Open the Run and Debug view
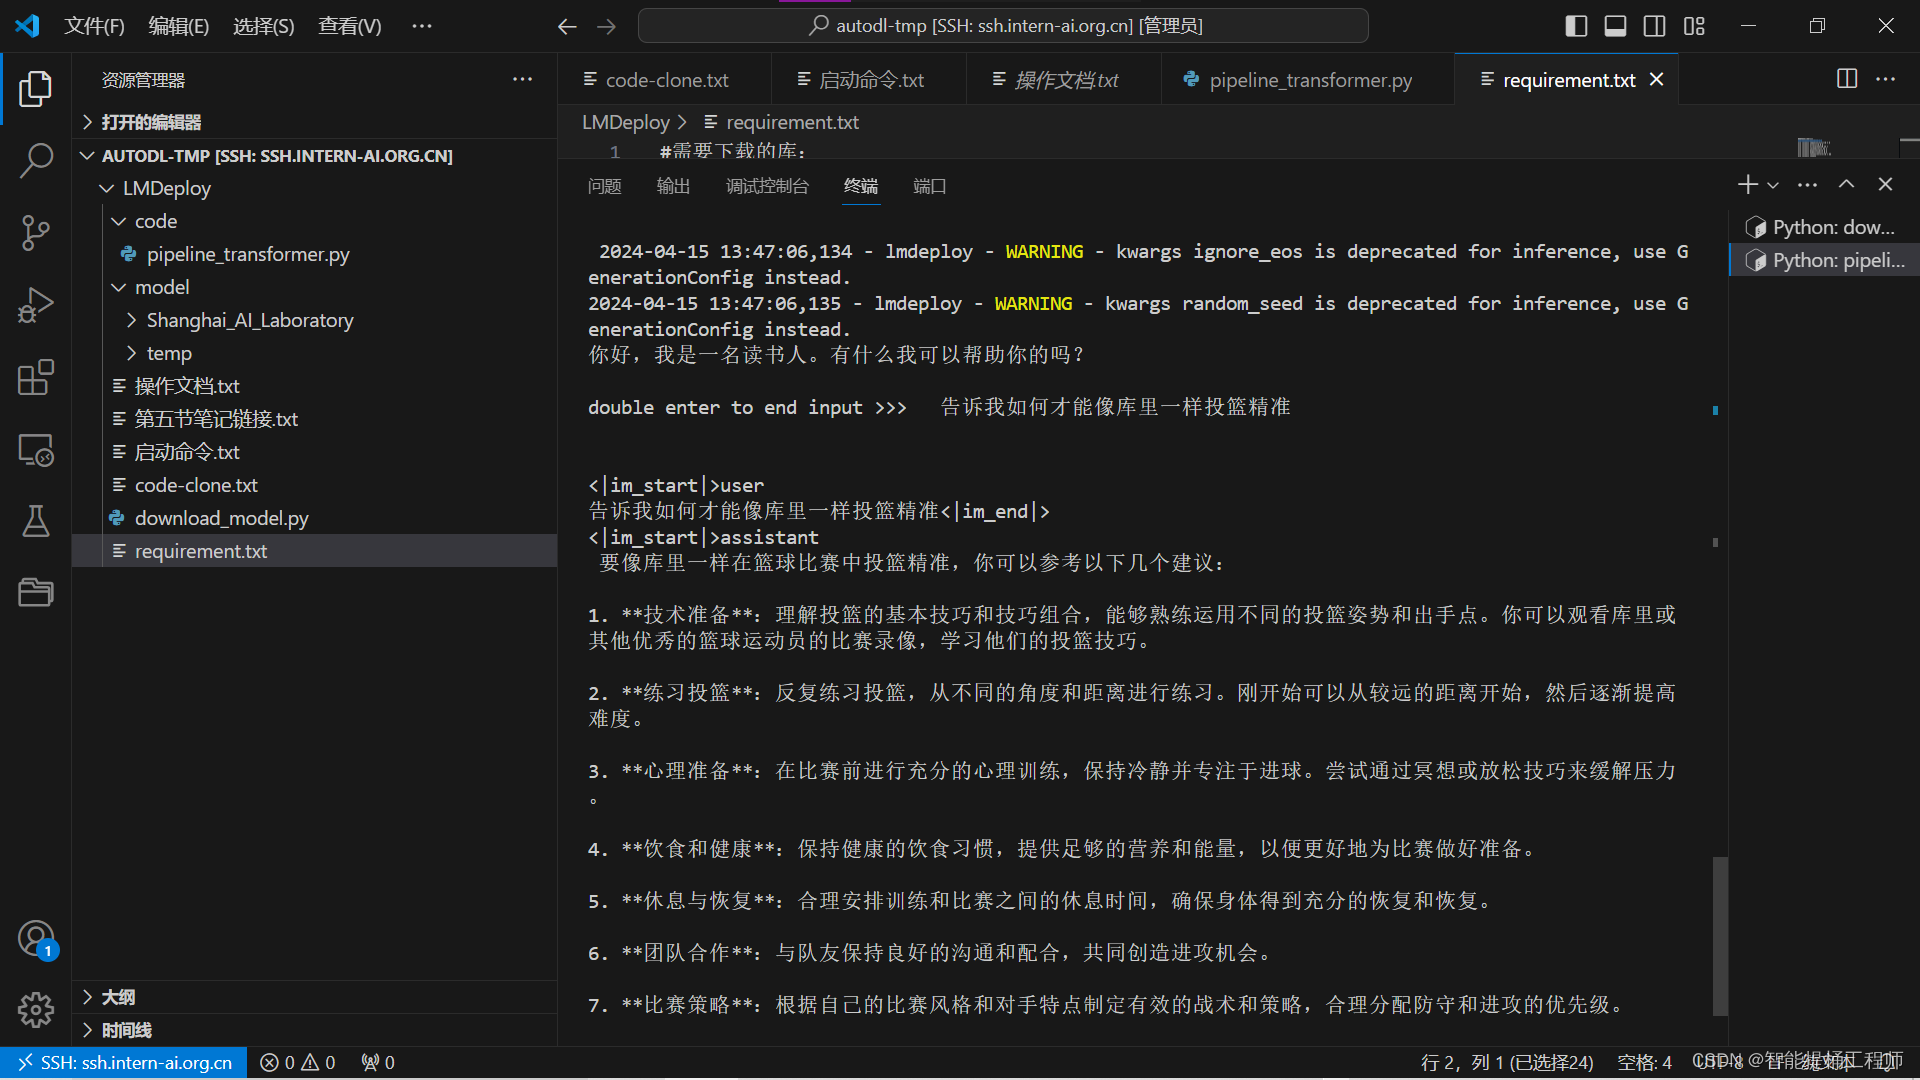Viewport: 1920px width, 1080px height. (x=36, y=305)
